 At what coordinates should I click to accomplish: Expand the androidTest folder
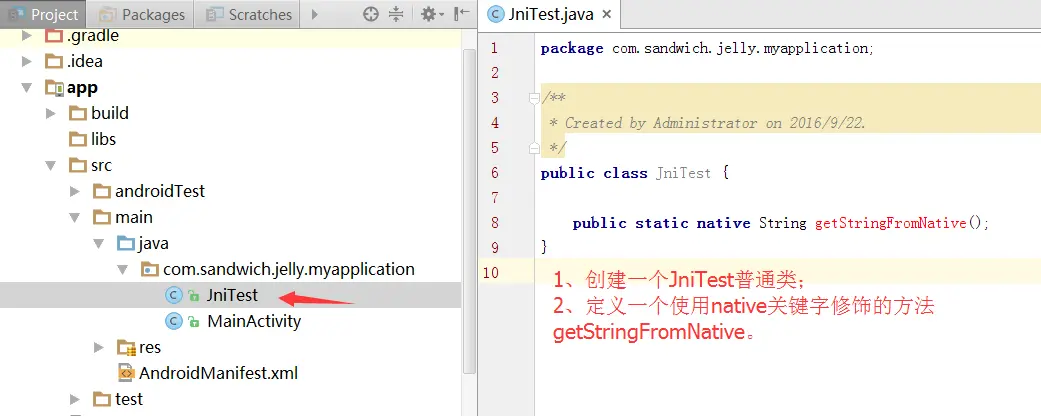75,191
